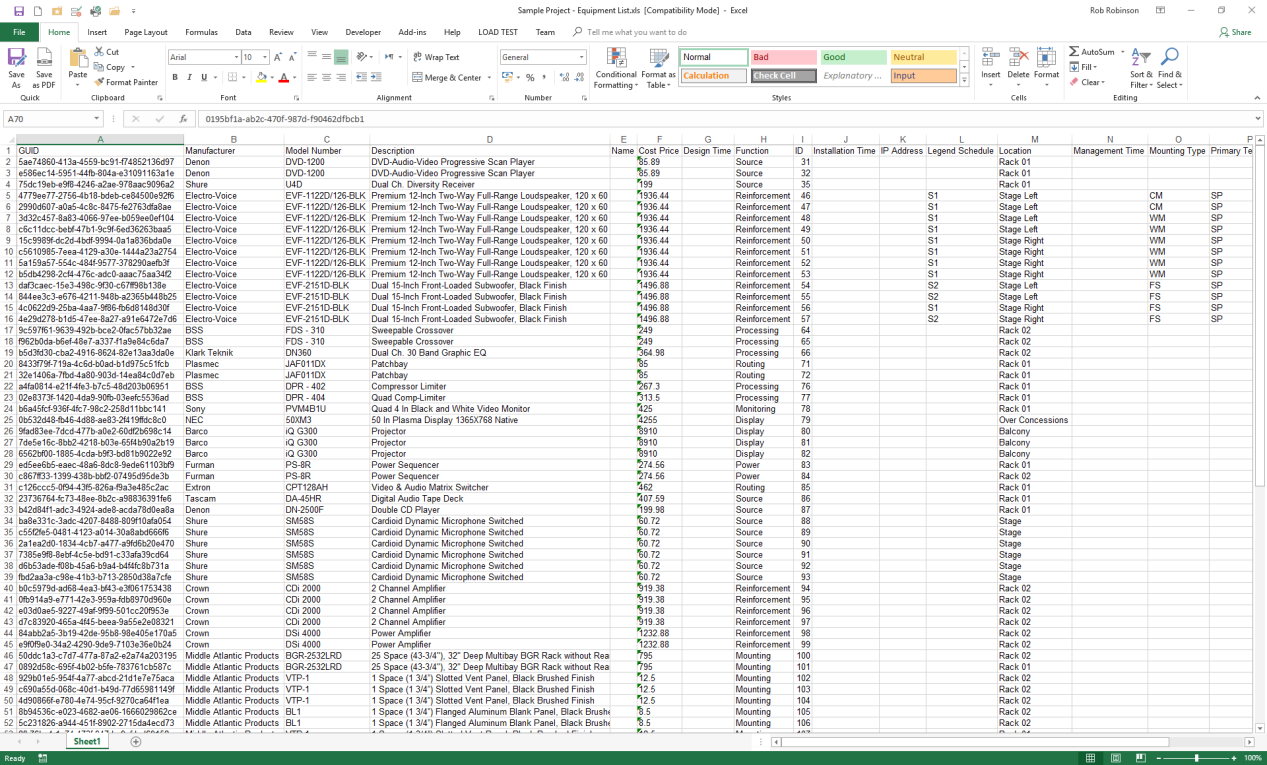This screenshot has width=1267, height=765.
Task: Click Merge & Center button
Action: [x=446, y=77]
